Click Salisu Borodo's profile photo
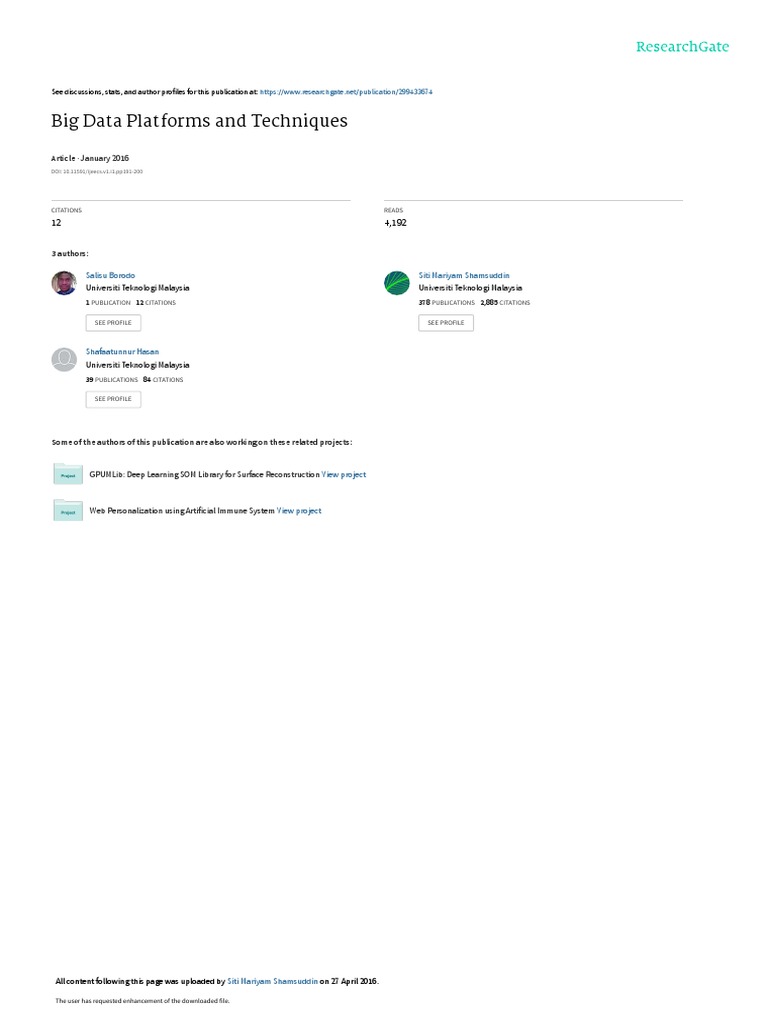Image resolution: width=768 pixels, height=1024 pixels. (x=64, y=283)
